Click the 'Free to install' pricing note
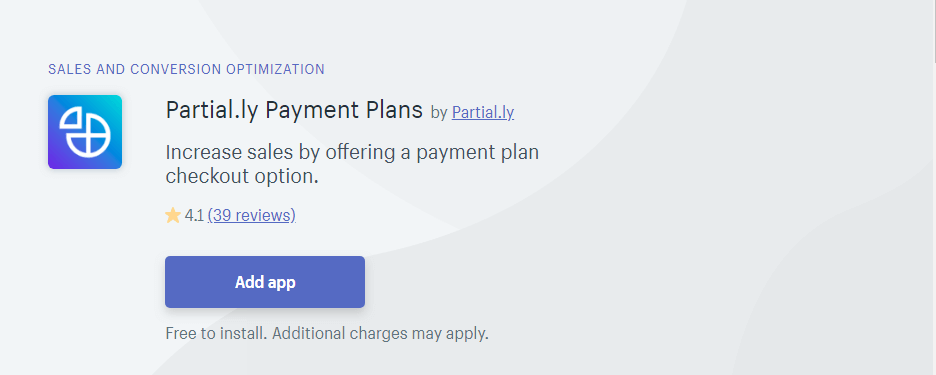 pos(216,333)
